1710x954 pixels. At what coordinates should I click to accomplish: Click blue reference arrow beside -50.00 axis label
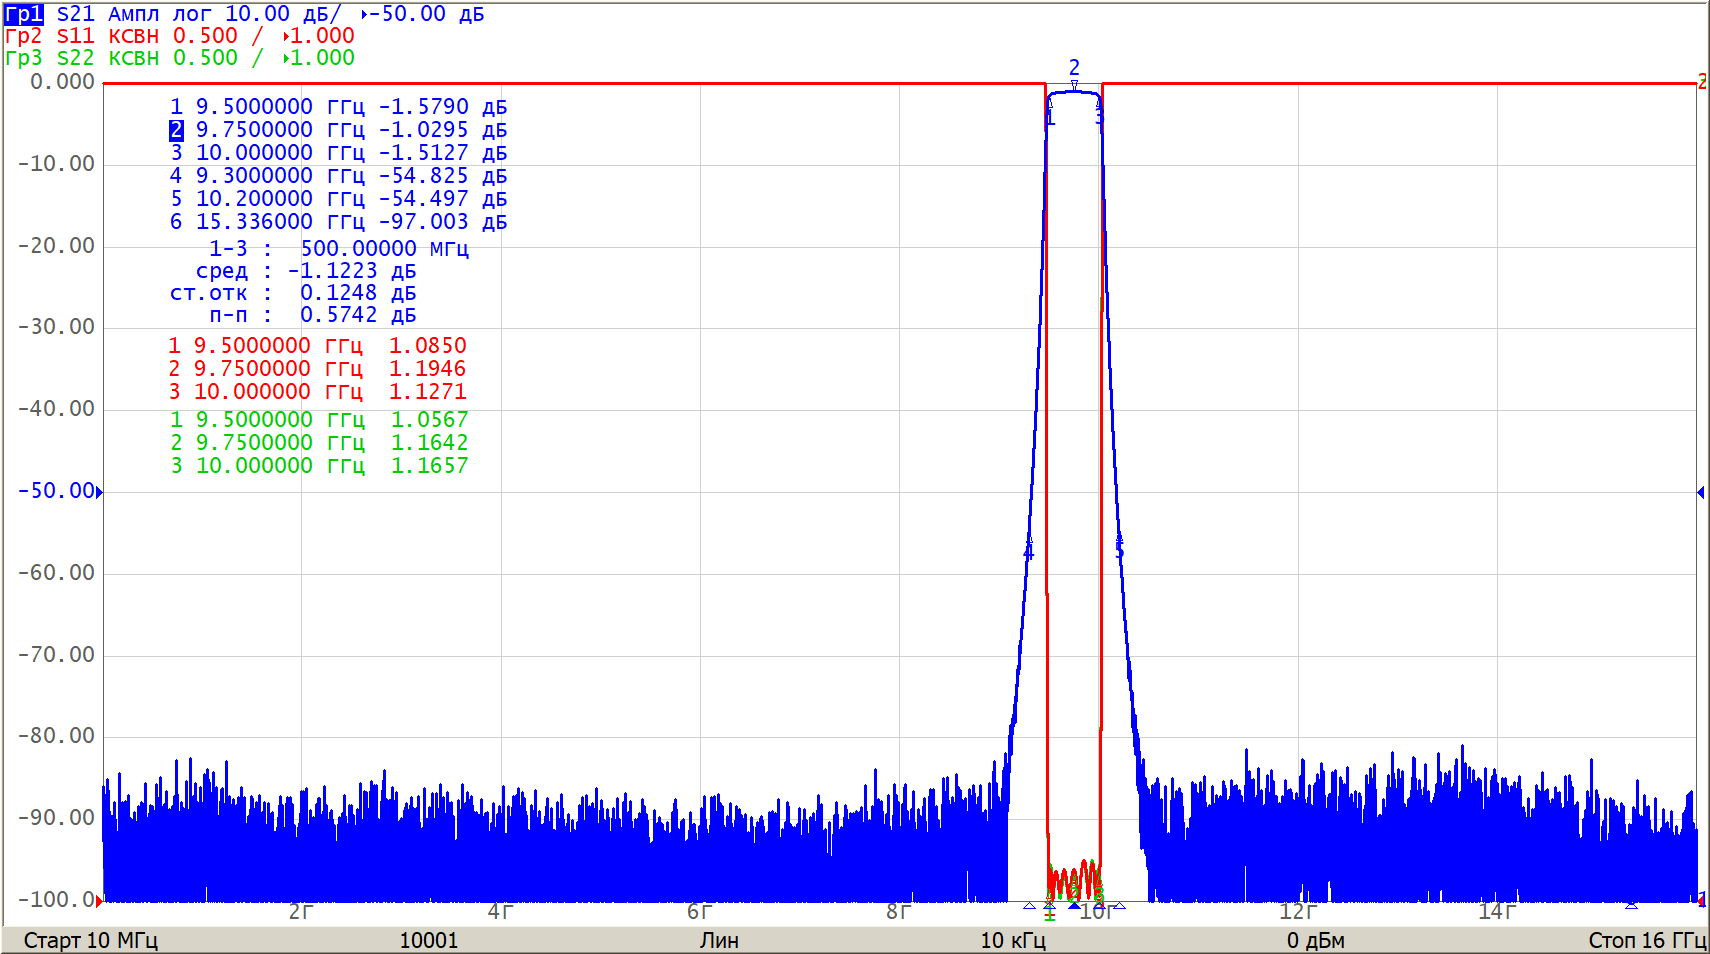(99, 492)
